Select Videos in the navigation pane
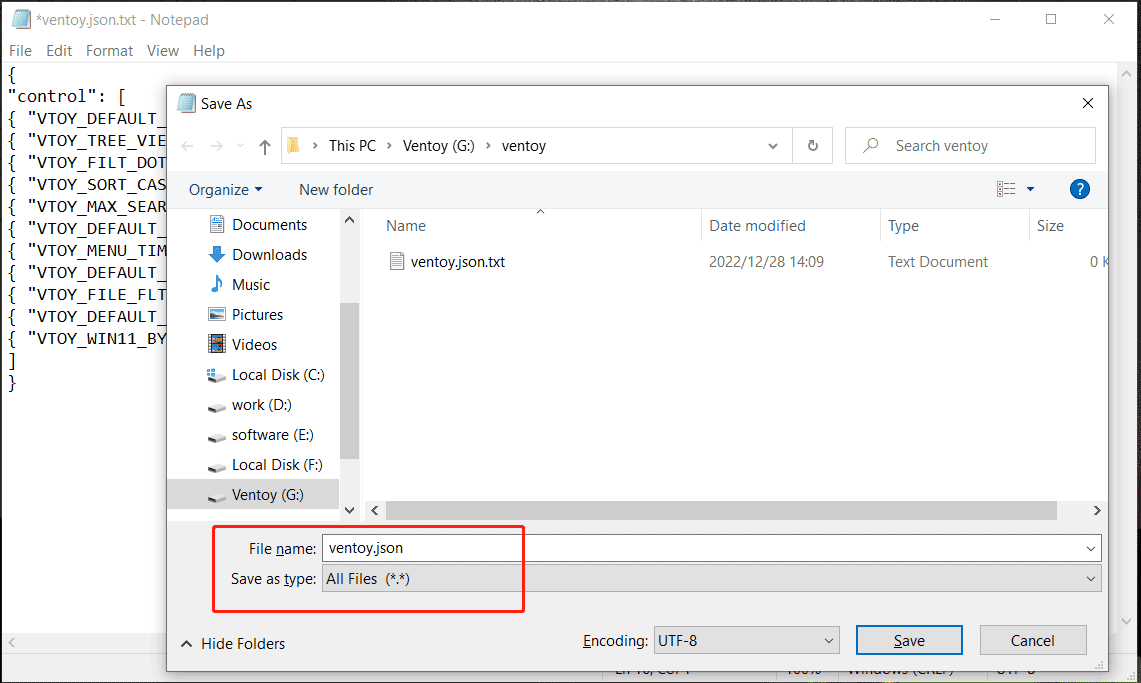Image resolution: width=1141 pixels, height=683 pixels. pyautogui.click(x=254, y=345)
